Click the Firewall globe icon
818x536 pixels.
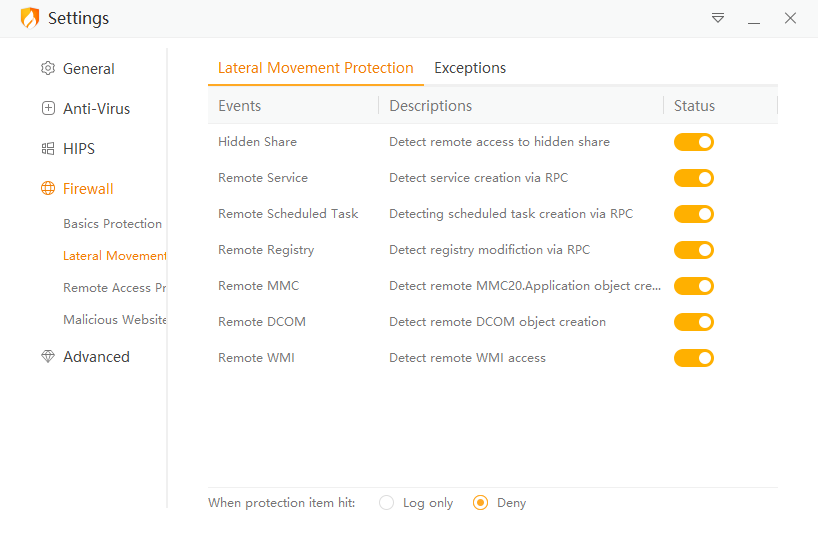pos(48,189)
